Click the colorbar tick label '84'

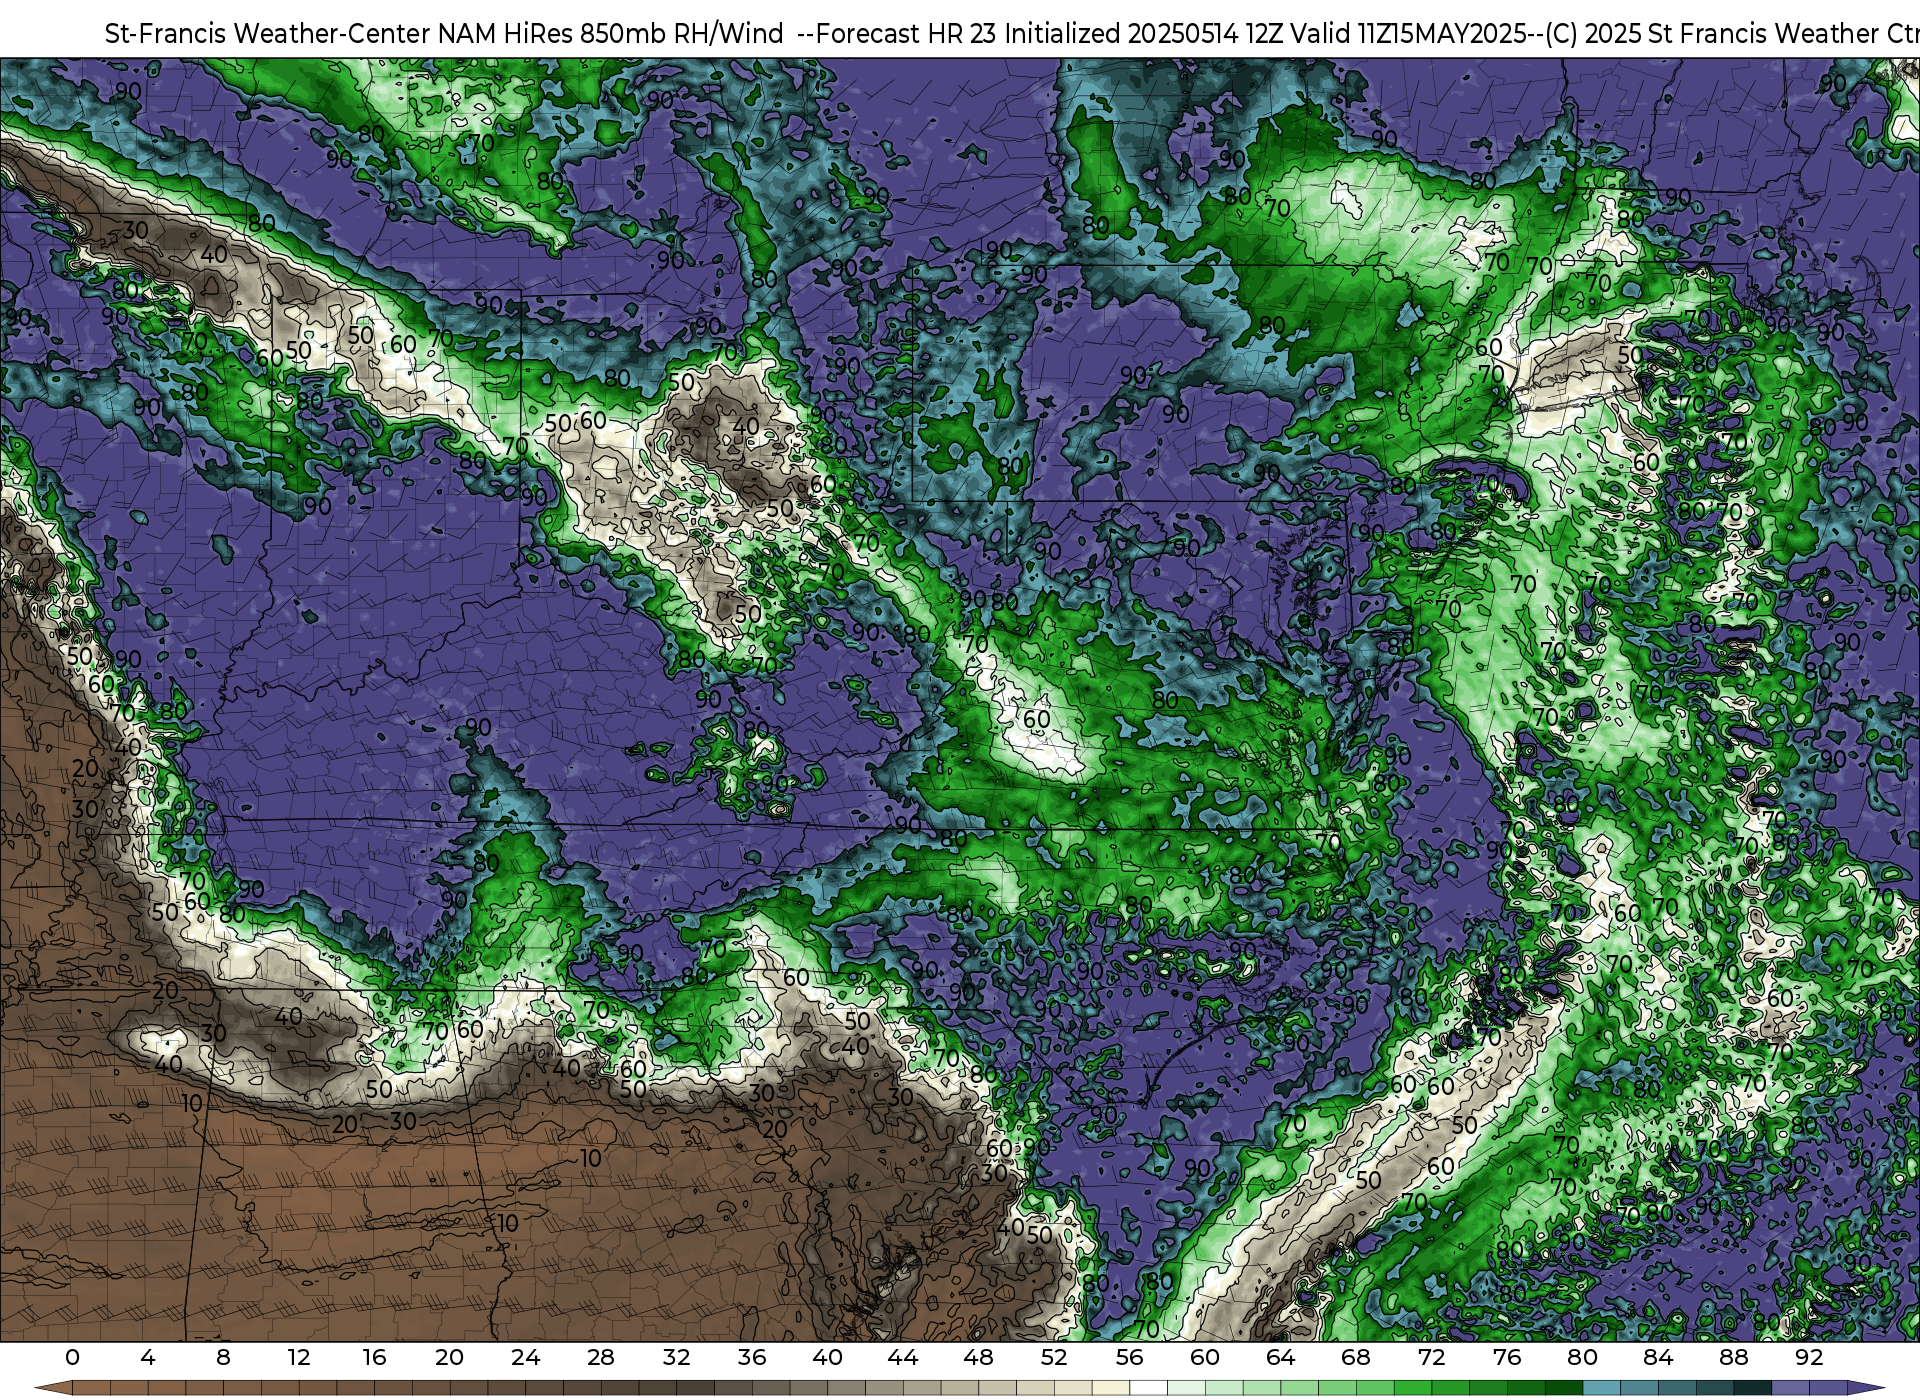1658,1357
